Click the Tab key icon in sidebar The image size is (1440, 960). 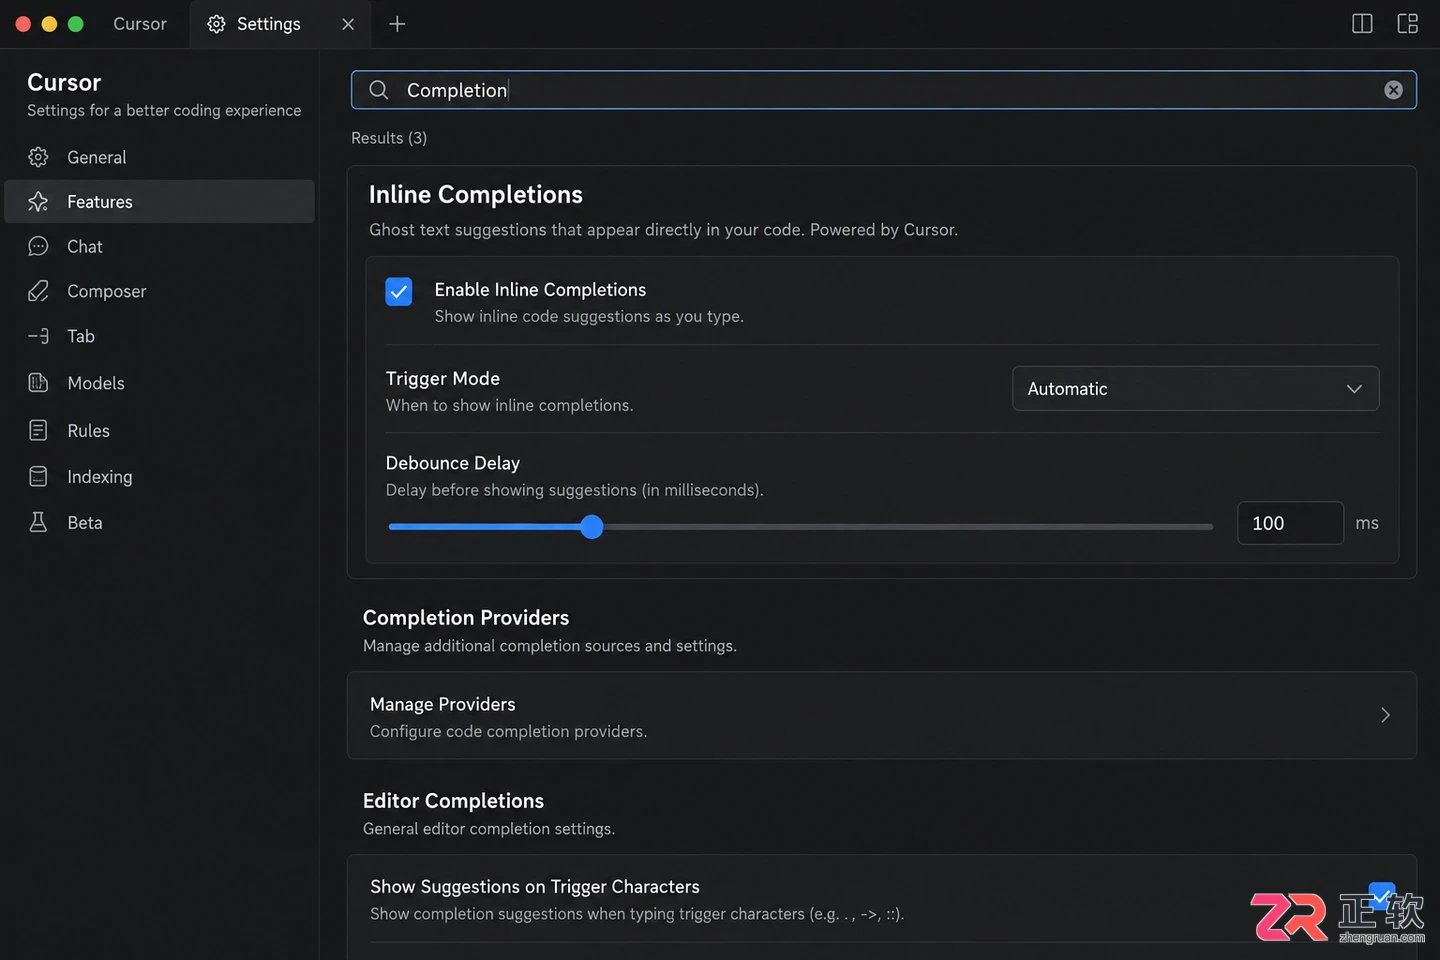pos(38,336)
